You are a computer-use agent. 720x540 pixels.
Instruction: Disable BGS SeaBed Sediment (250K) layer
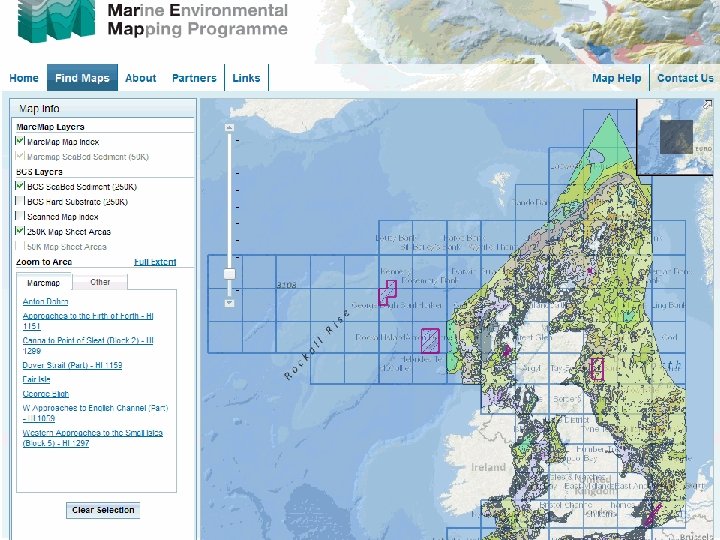pos(20,186)
